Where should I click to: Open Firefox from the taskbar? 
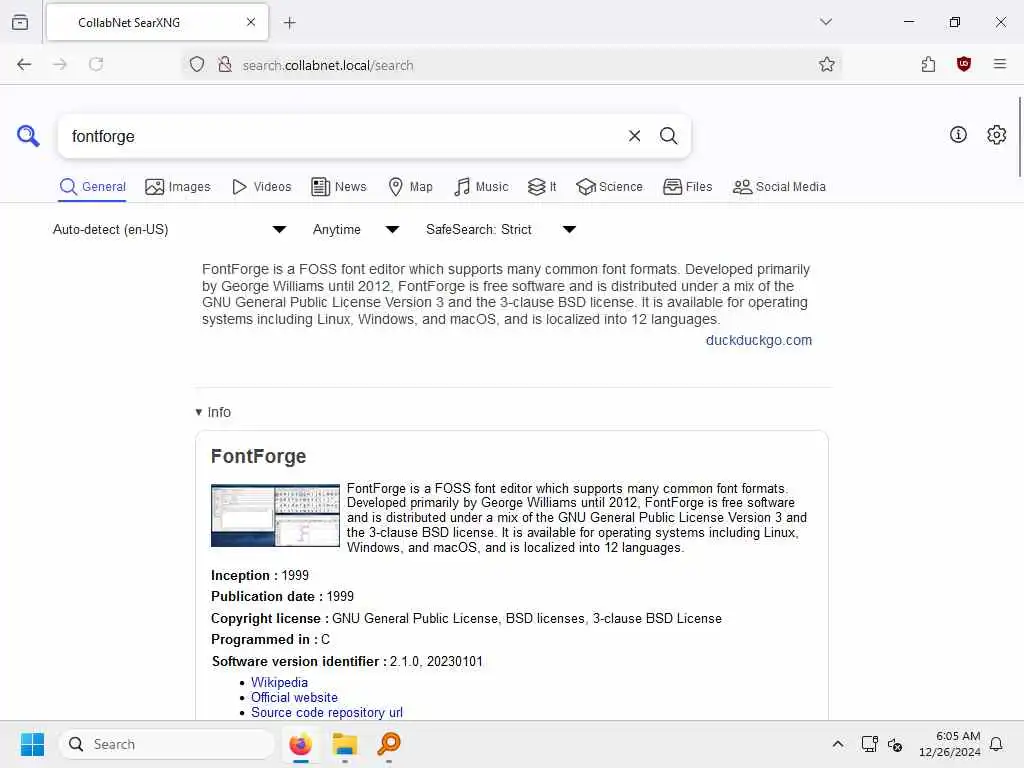tap(300, 744)
